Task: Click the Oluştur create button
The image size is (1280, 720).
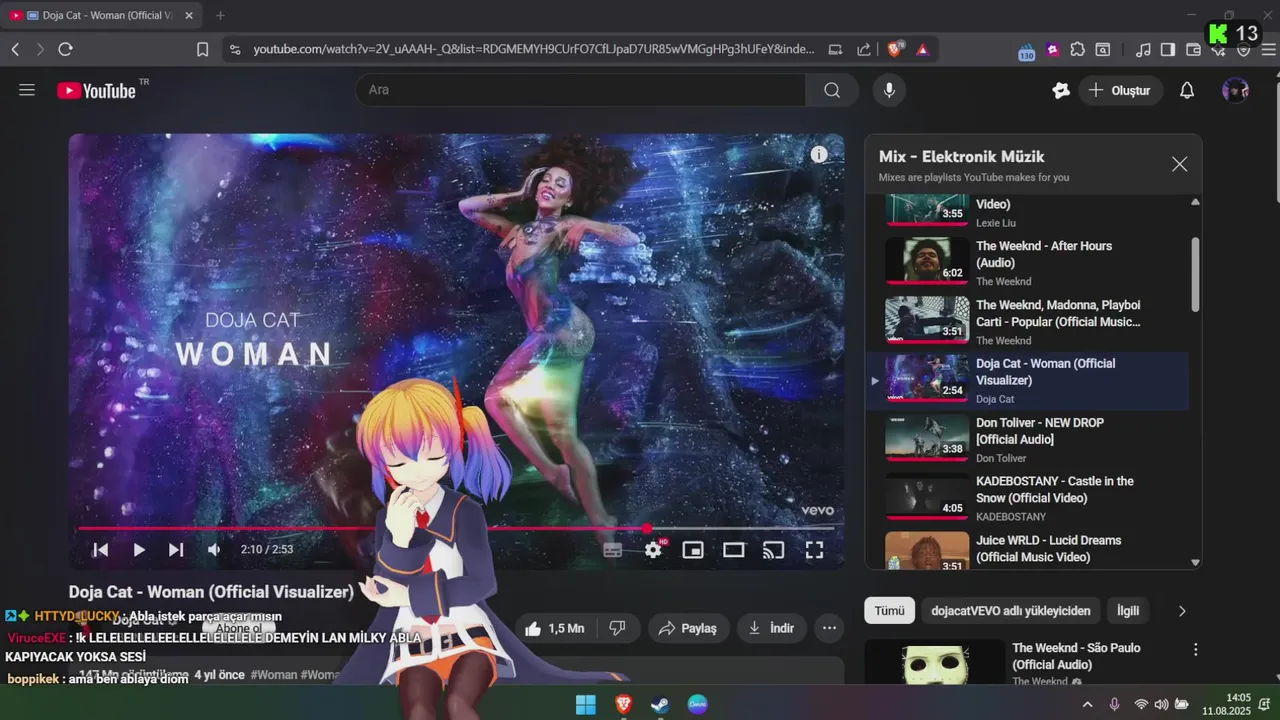Action: click(1120, 90)
